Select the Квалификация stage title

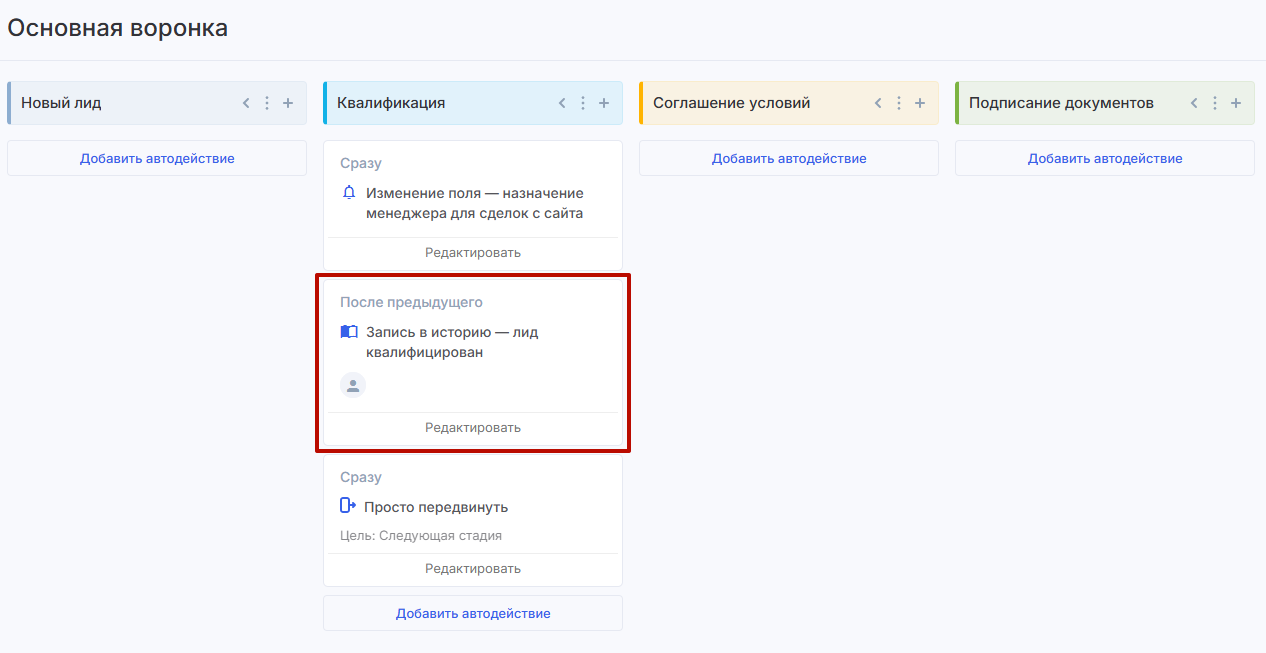coord(391,103)
